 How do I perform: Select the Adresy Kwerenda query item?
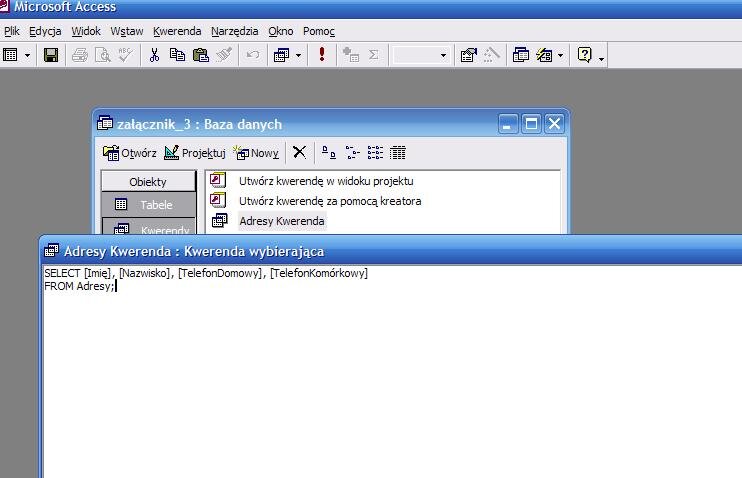[x=282, y=221]
